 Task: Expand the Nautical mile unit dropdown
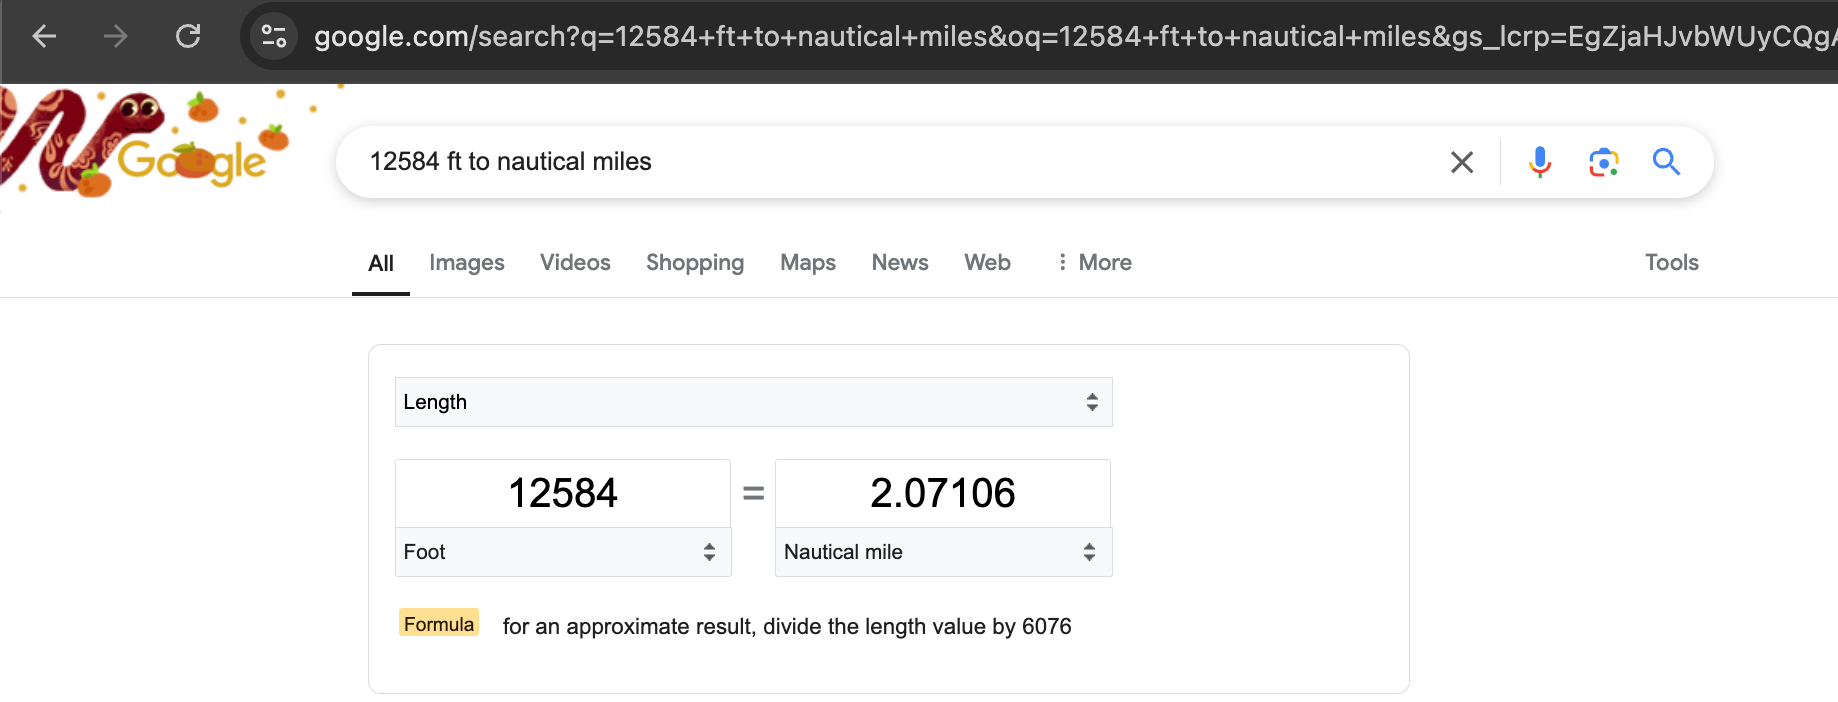[x=943, y=552]
